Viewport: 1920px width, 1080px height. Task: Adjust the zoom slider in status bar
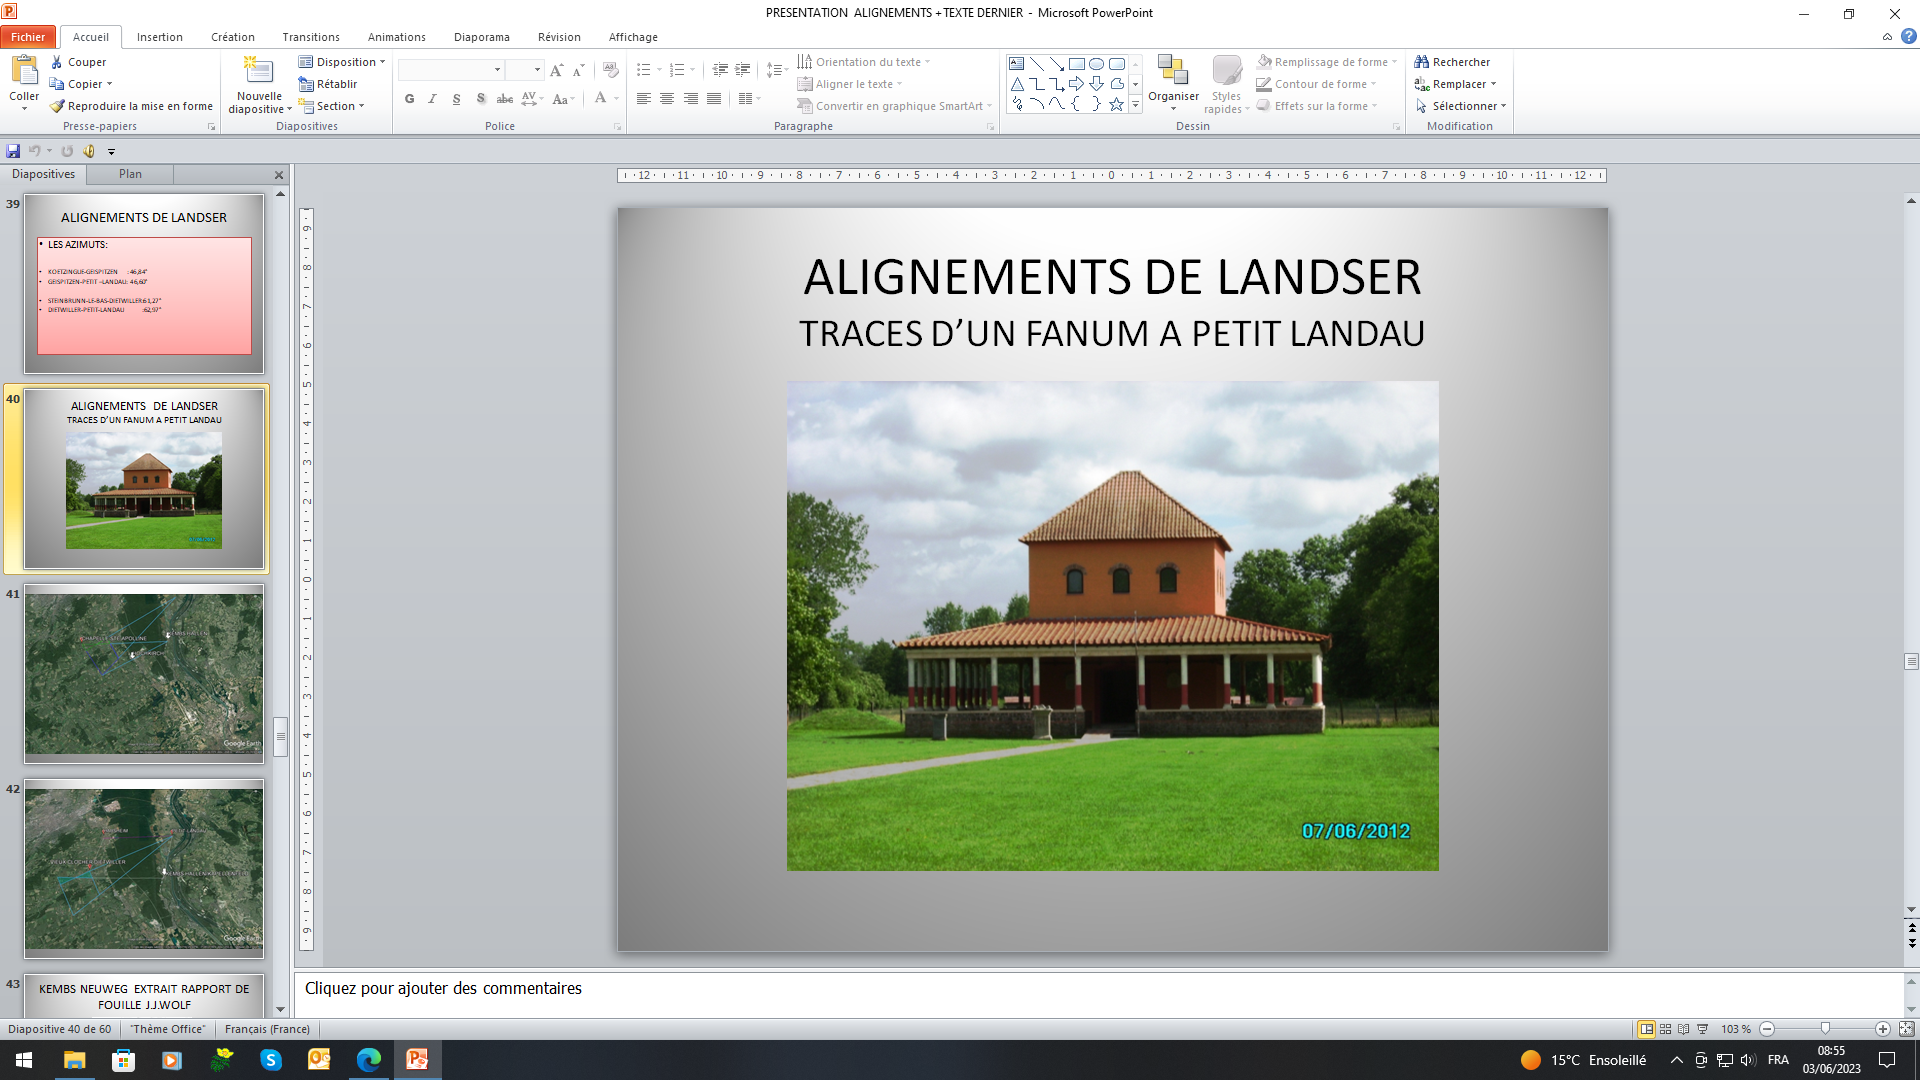pos(1827,1028)
